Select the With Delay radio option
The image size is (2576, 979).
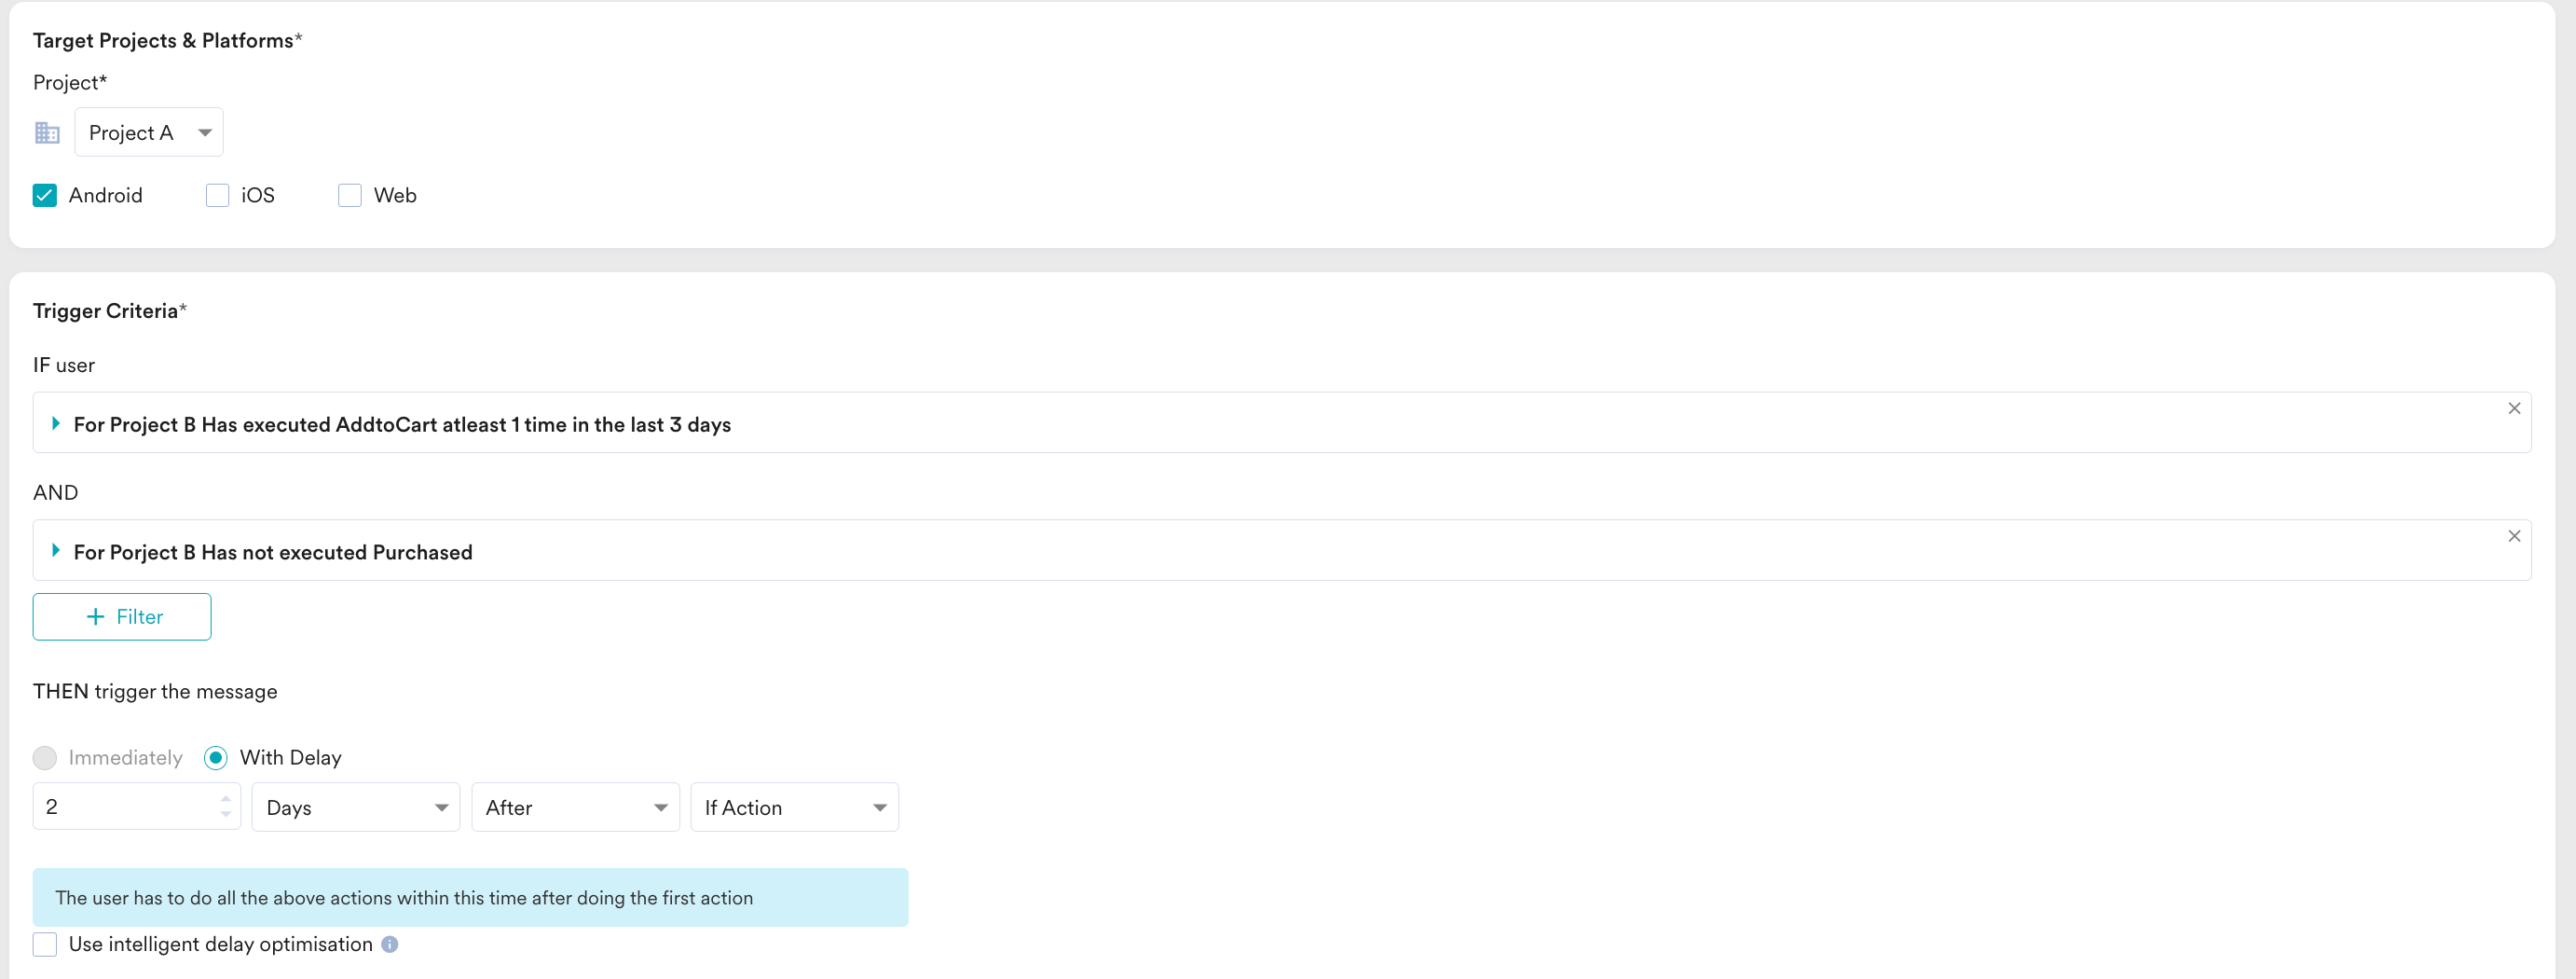[215, 757]
